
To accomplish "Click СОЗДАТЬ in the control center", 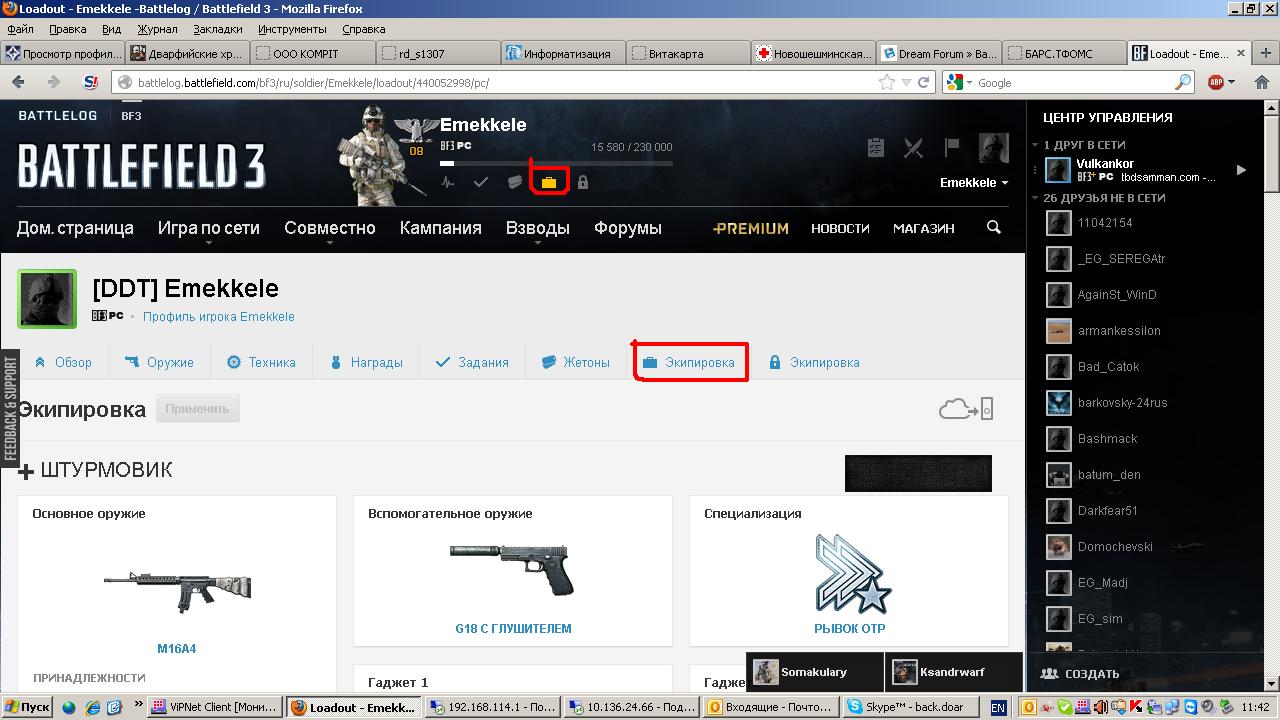I will pos(1080,674).
